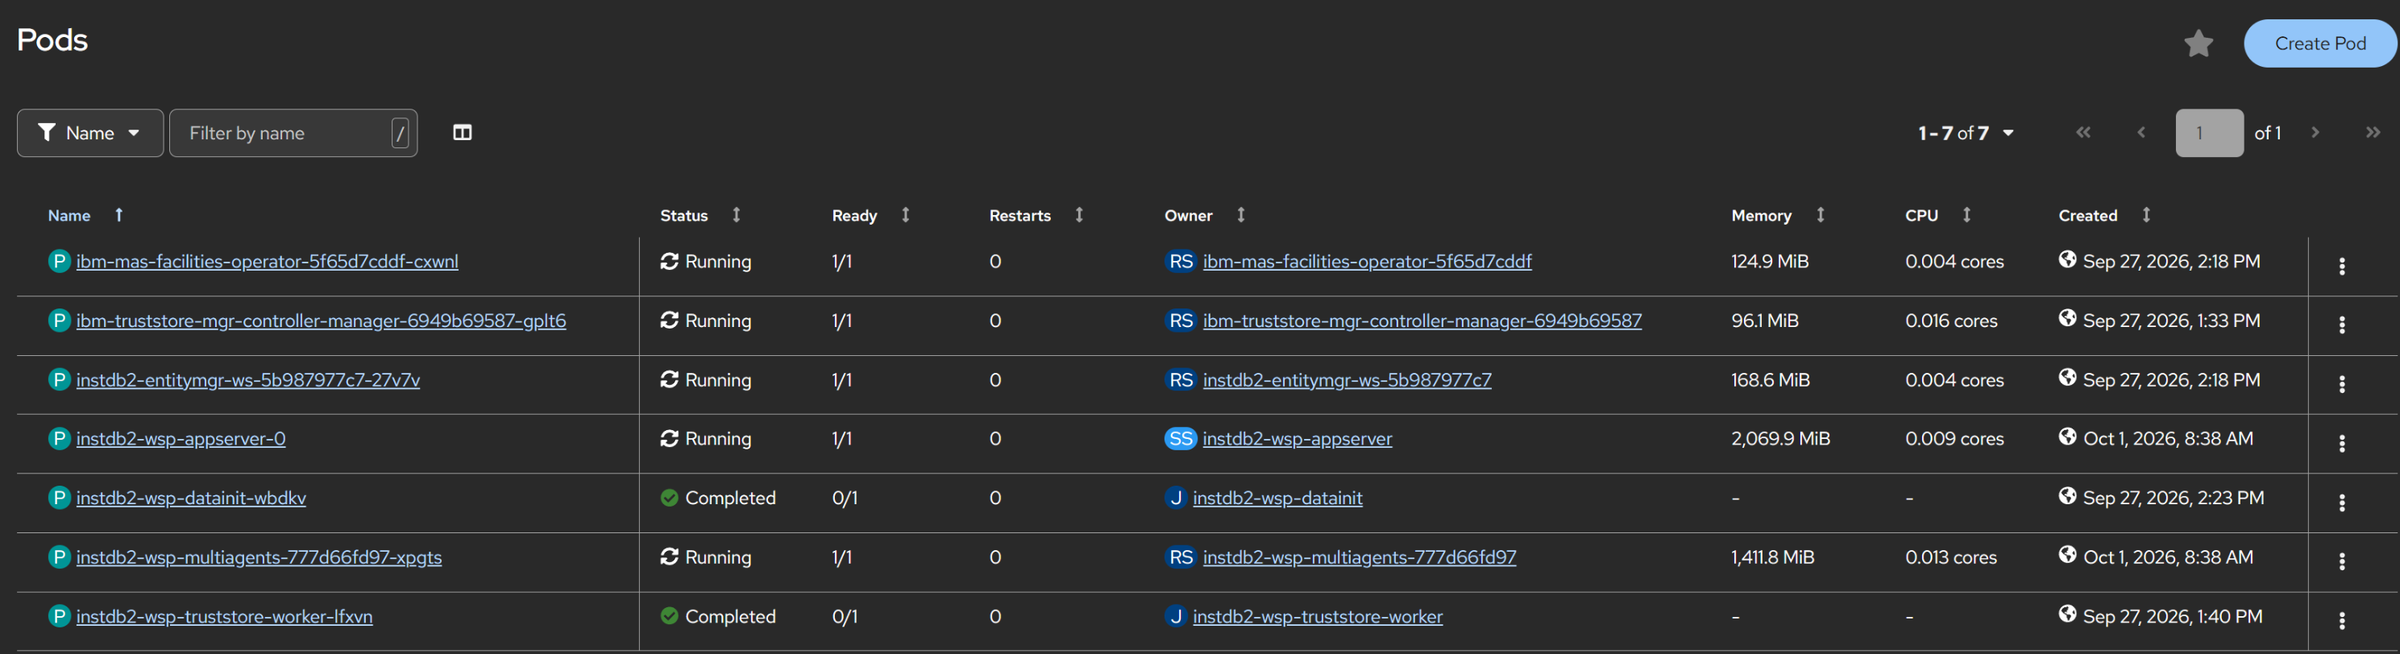Image resolution: width=2400 pixels, height=654 pixels.
Task: Click Completed status of instdb2-wsp-datainit-wbdkv
Action: pos(718,498)
